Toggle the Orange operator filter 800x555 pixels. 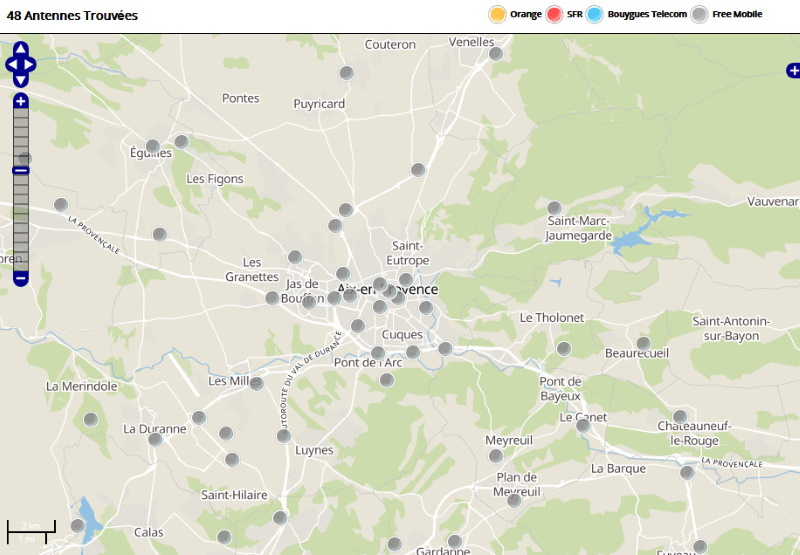coord(497,15)
